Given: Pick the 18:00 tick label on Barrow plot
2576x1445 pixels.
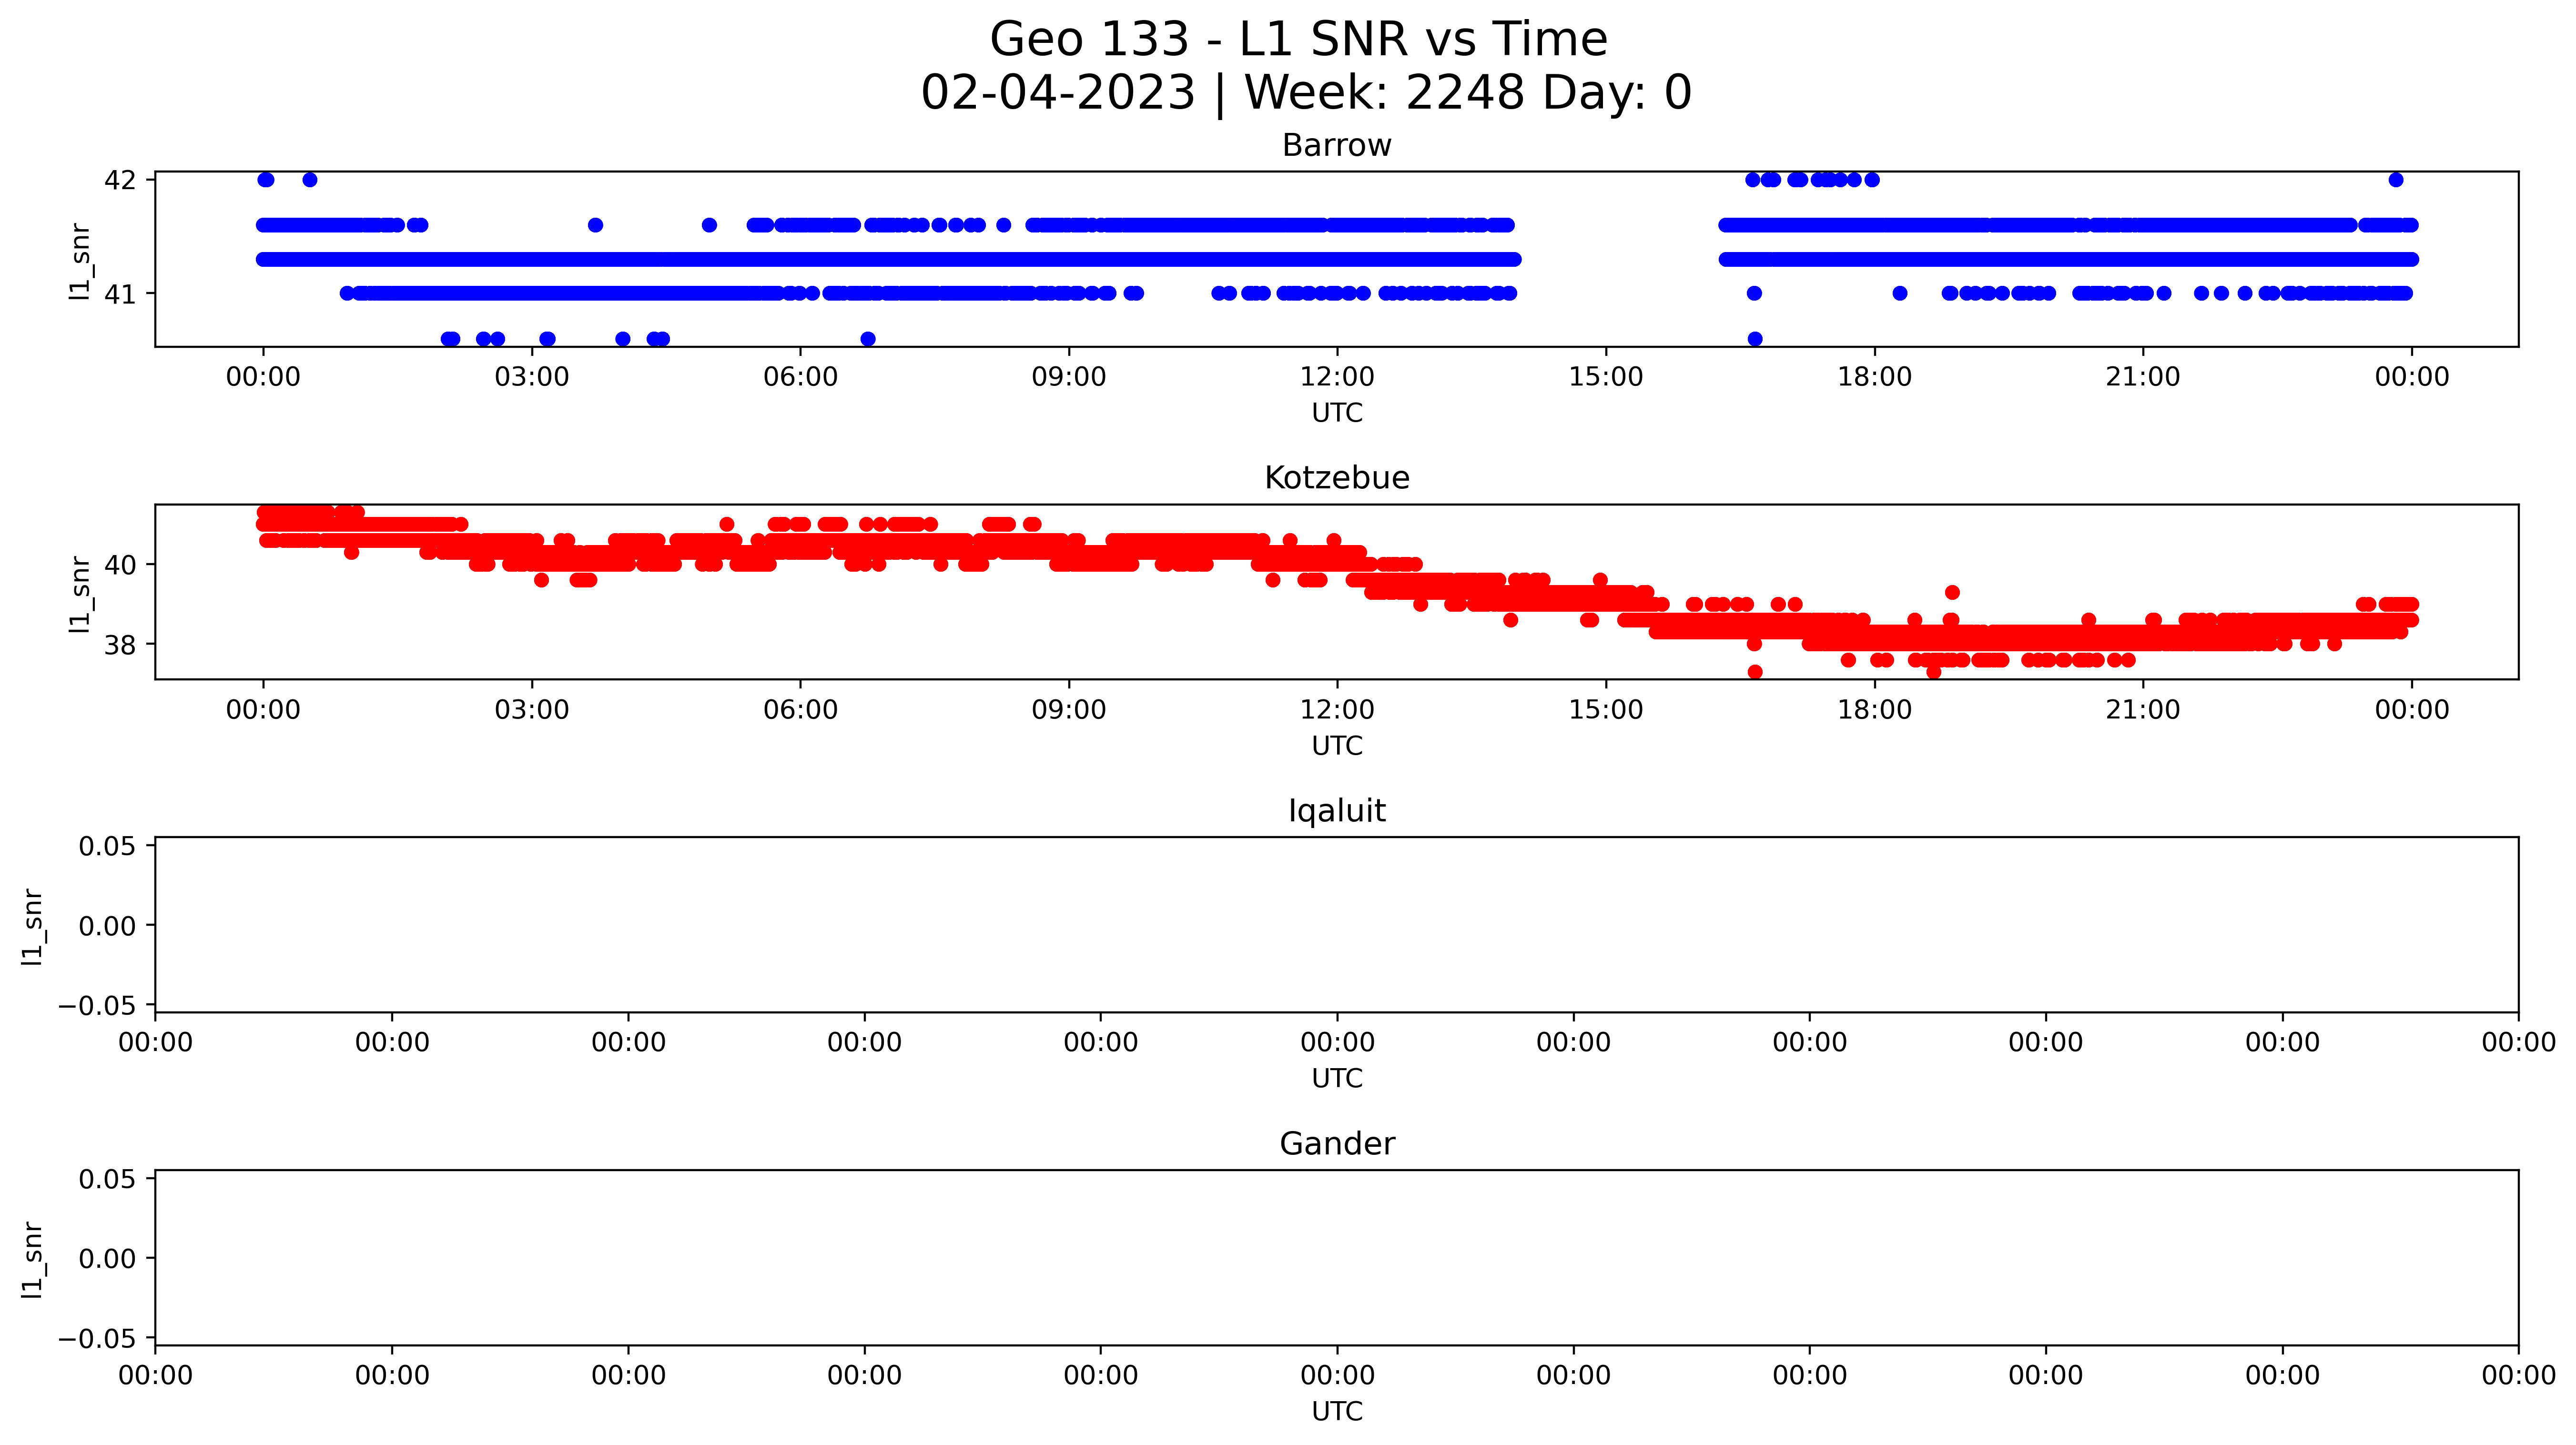Looking at the screenshot, I should [x=1874, y=377].
